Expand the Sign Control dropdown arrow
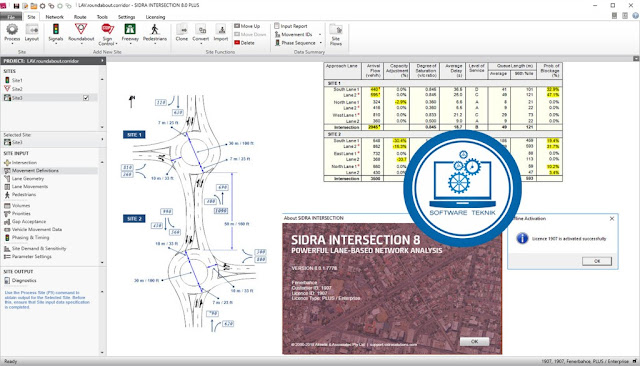This screenshot has width=640, height=366. tap(116, 44)
